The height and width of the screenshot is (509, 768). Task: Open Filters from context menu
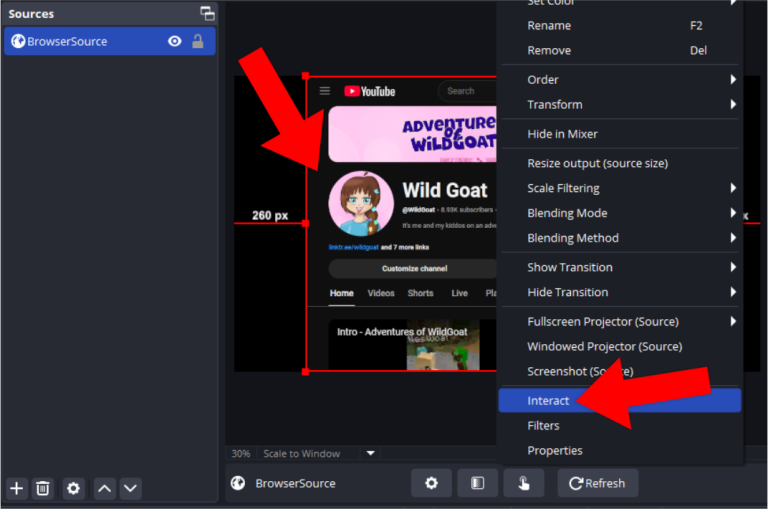point(620,426)
